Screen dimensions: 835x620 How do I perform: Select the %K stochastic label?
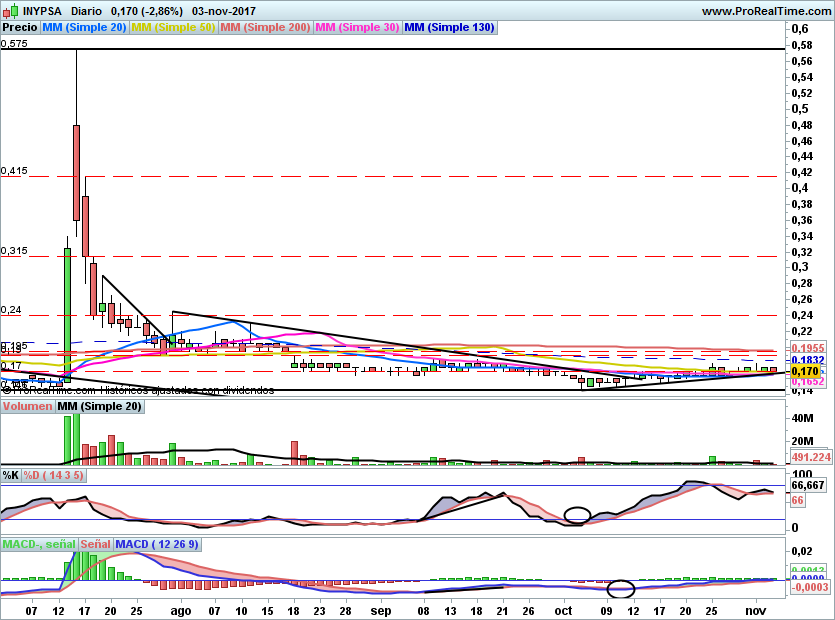tap(11, 475)
